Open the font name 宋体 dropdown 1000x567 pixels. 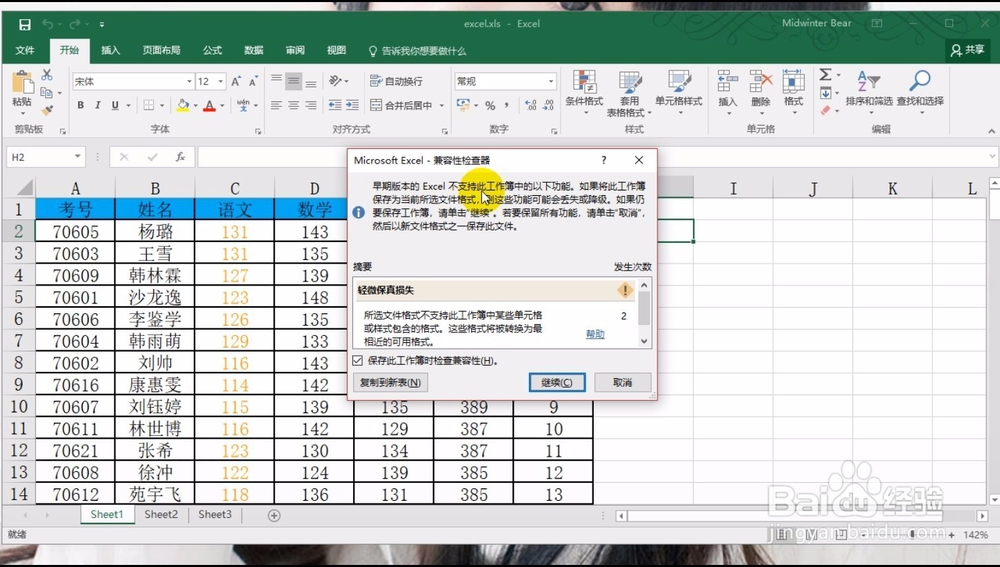pyautogui.click(x=189, y=82)
